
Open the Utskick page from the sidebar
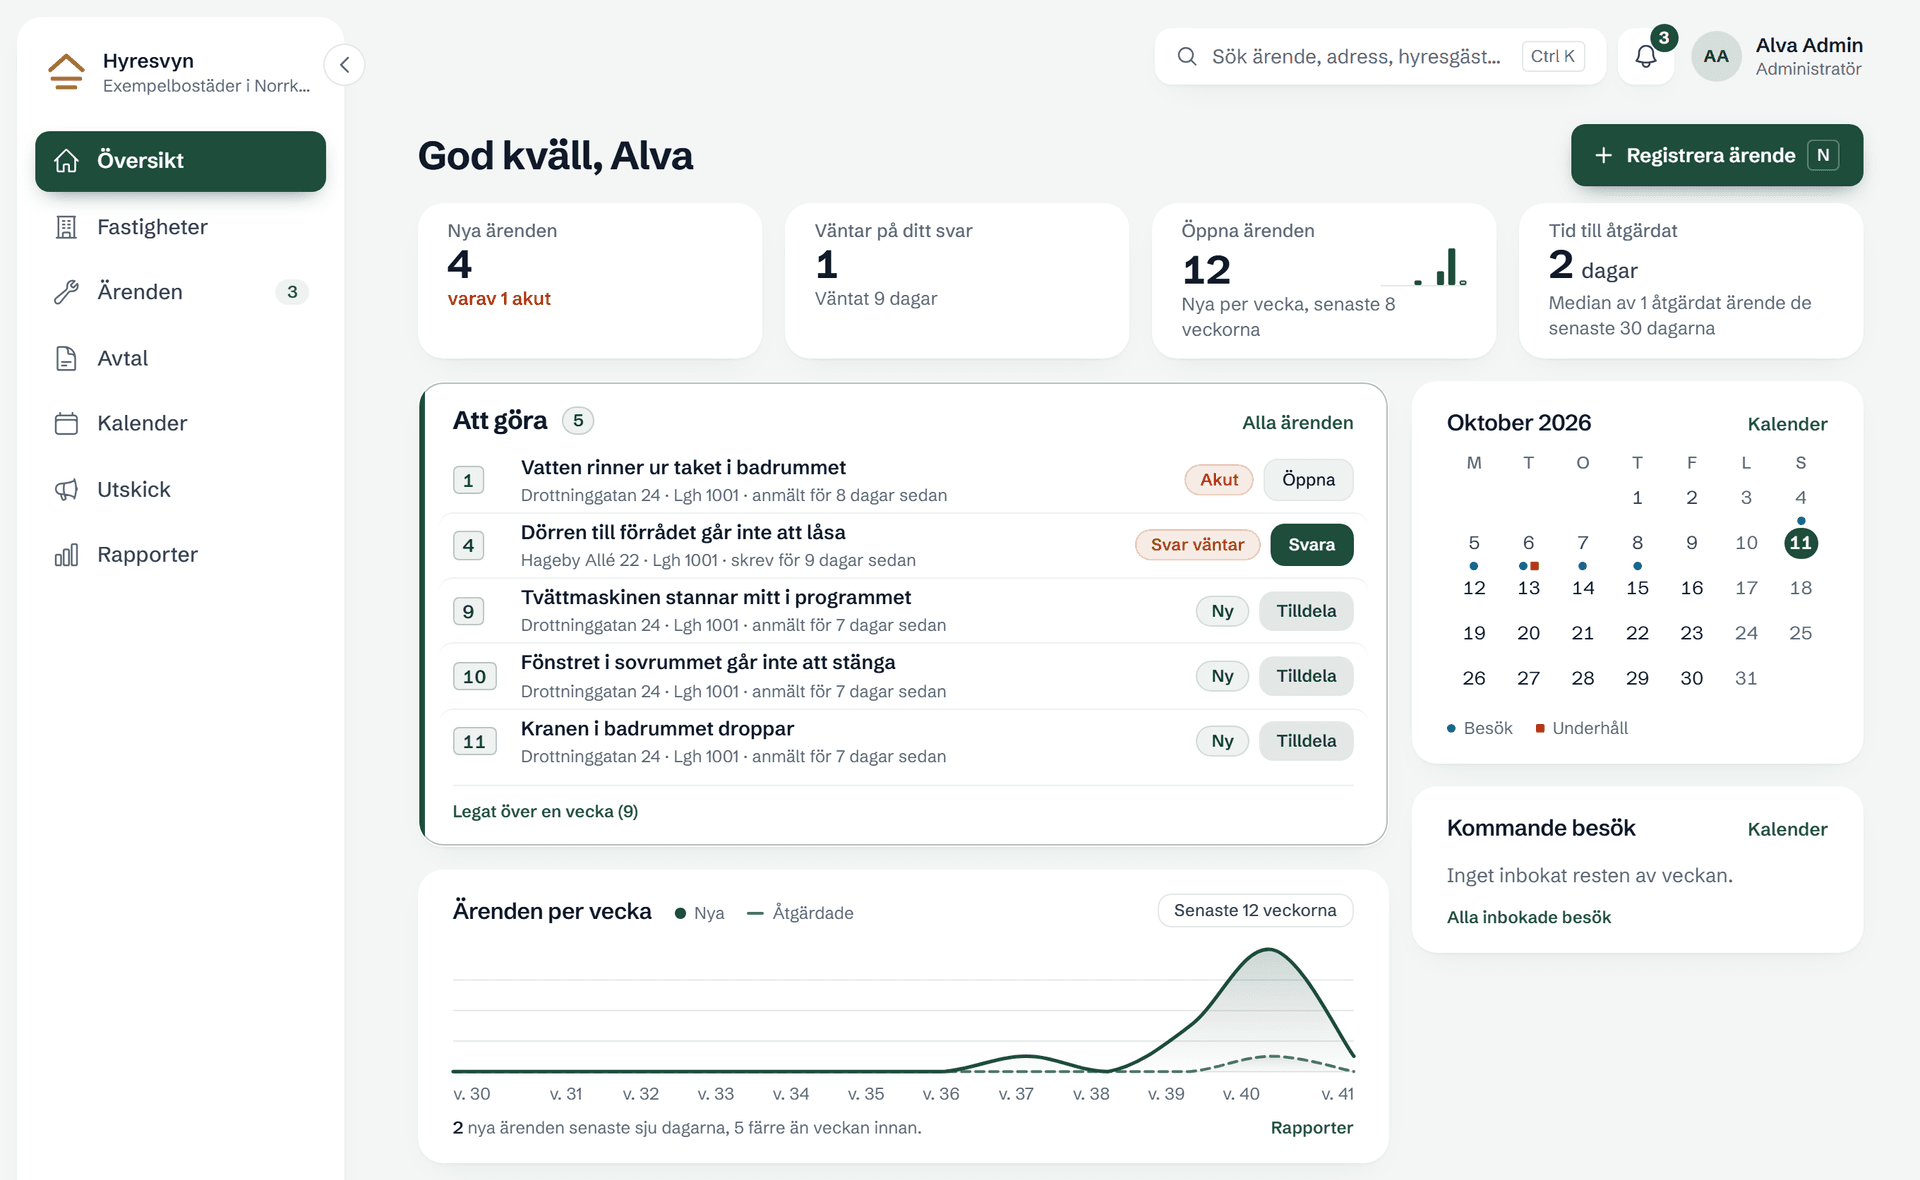(180, 489)
